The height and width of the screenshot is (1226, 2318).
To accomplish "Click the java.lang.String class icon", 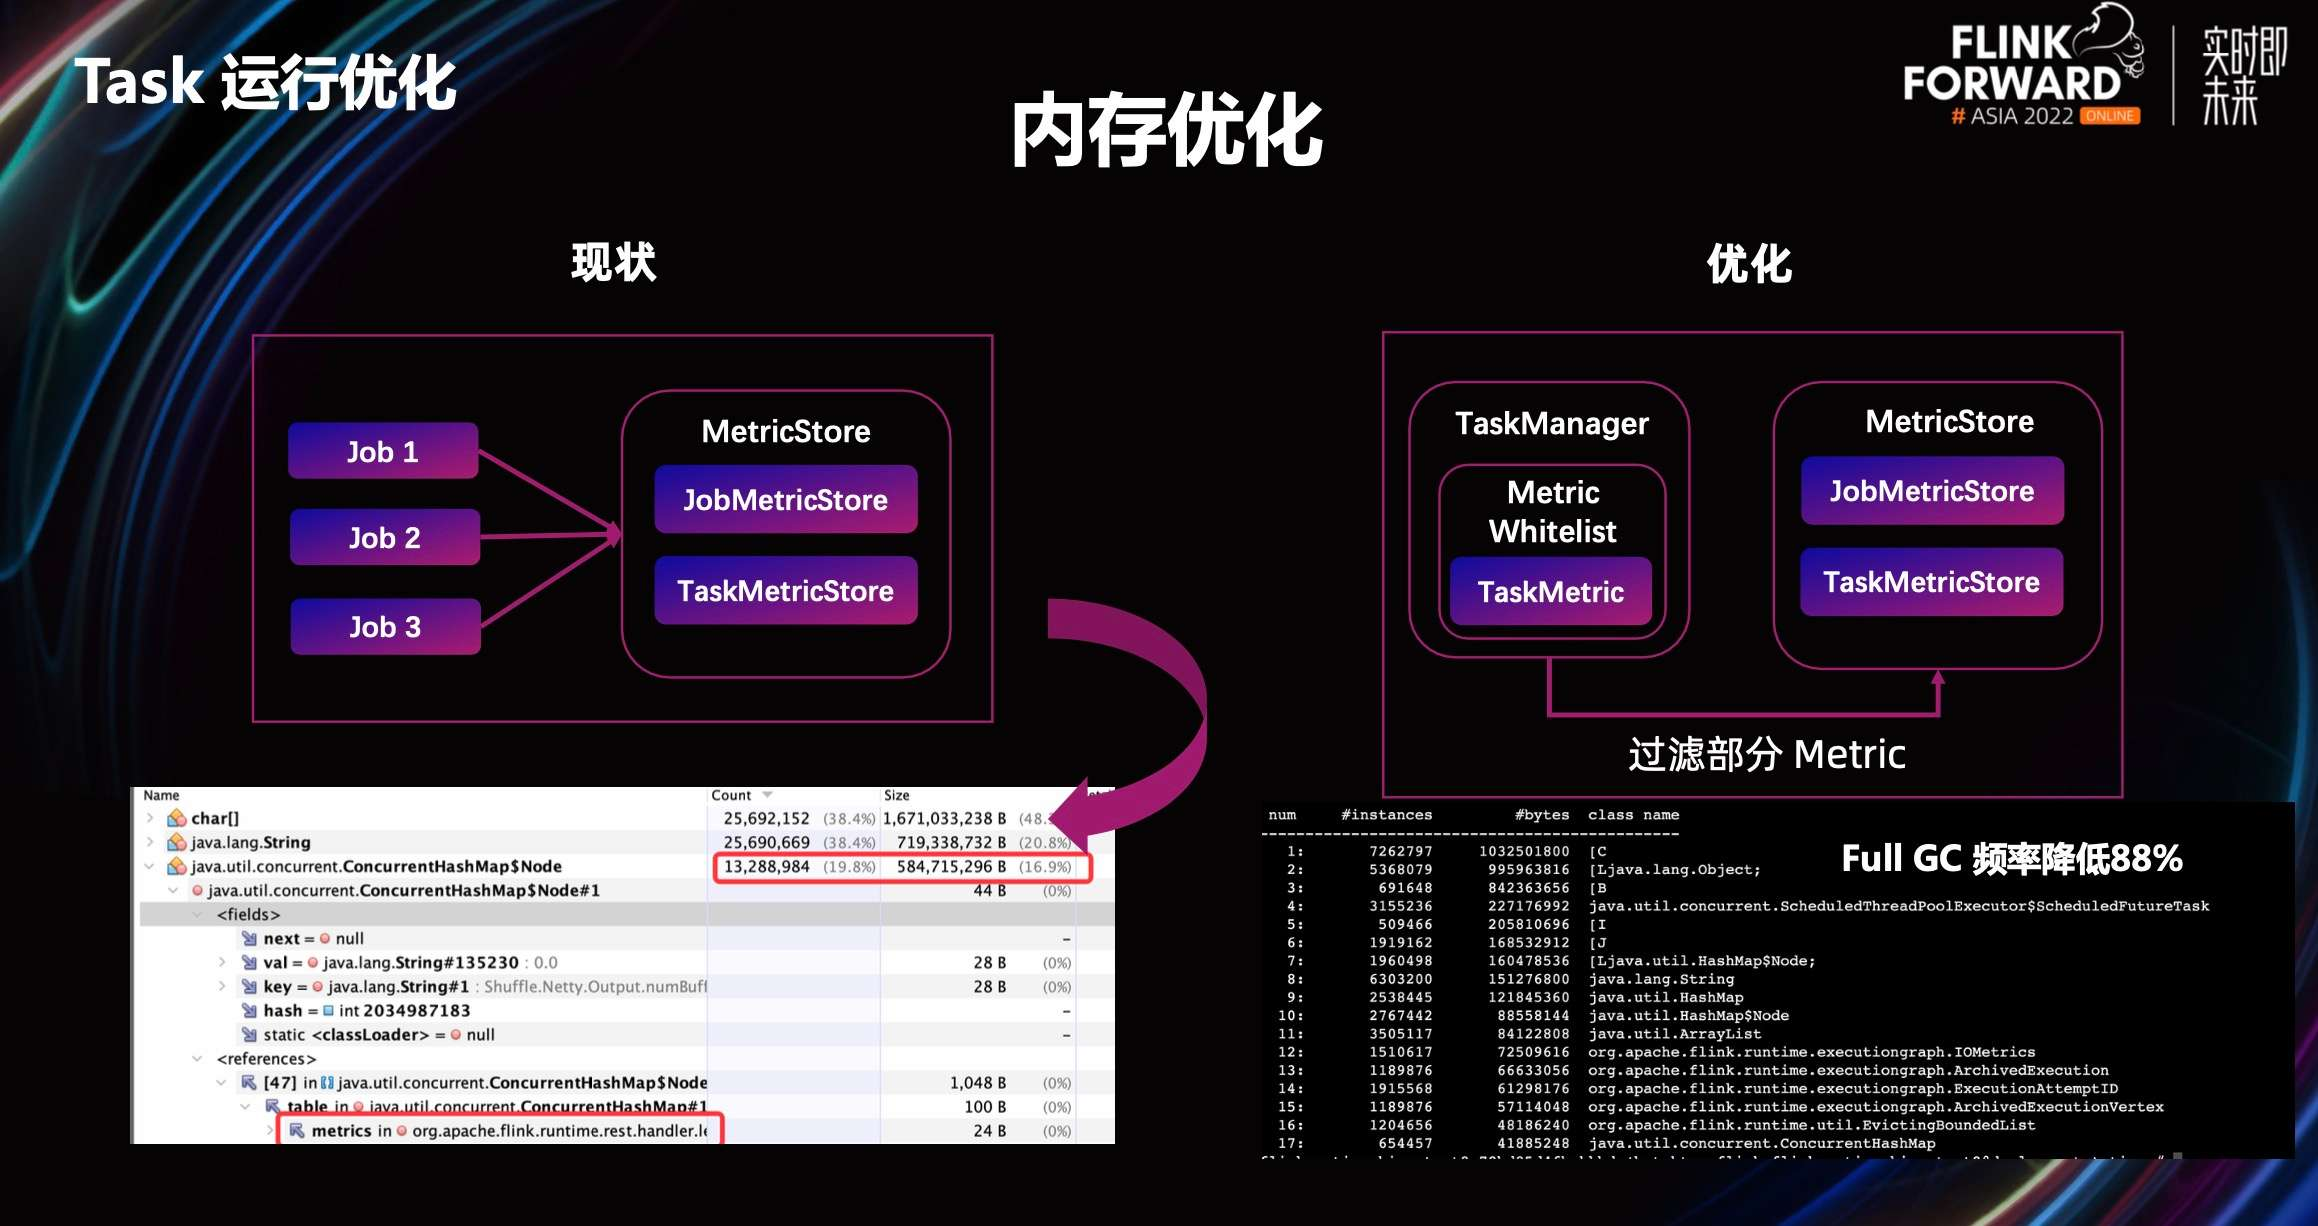I will [x=177, y=842].
